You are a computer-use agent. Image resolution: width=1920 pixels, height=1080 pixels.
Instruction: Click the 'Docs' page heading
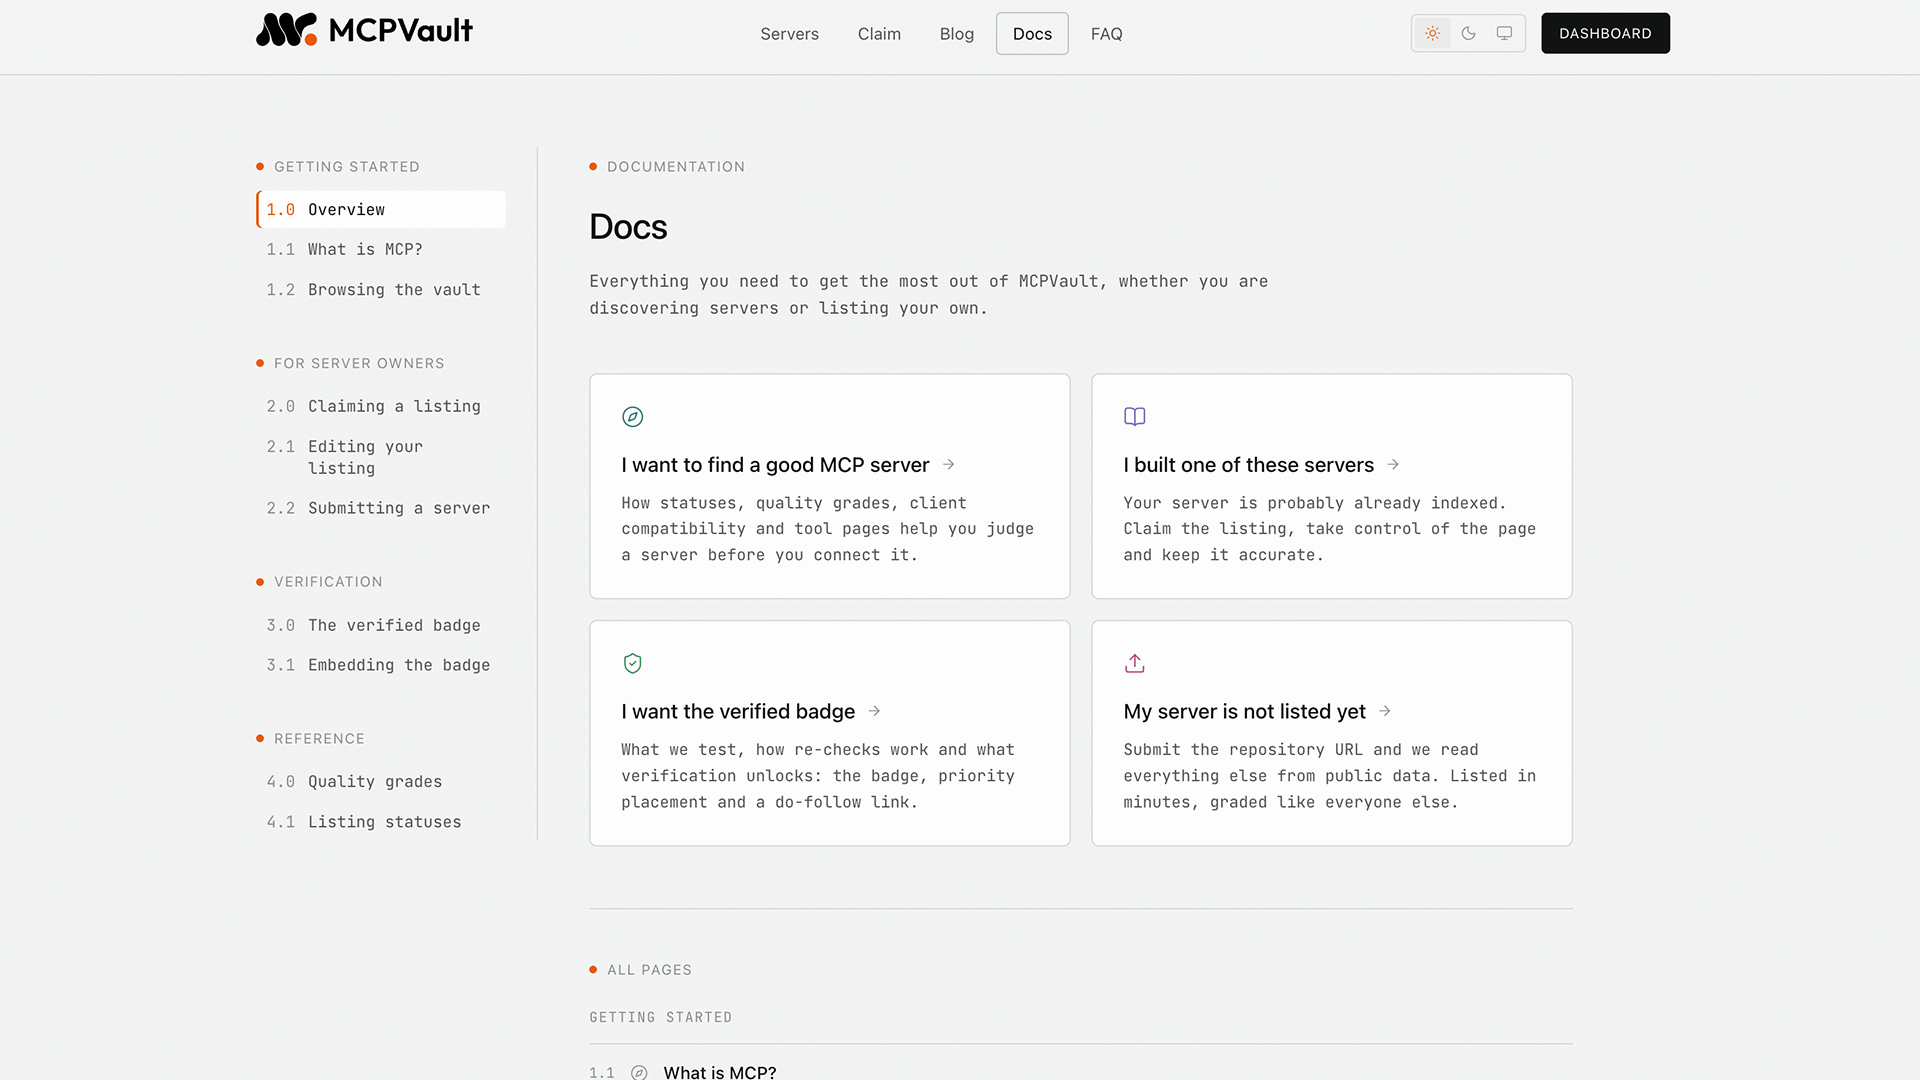coord(628,227)
